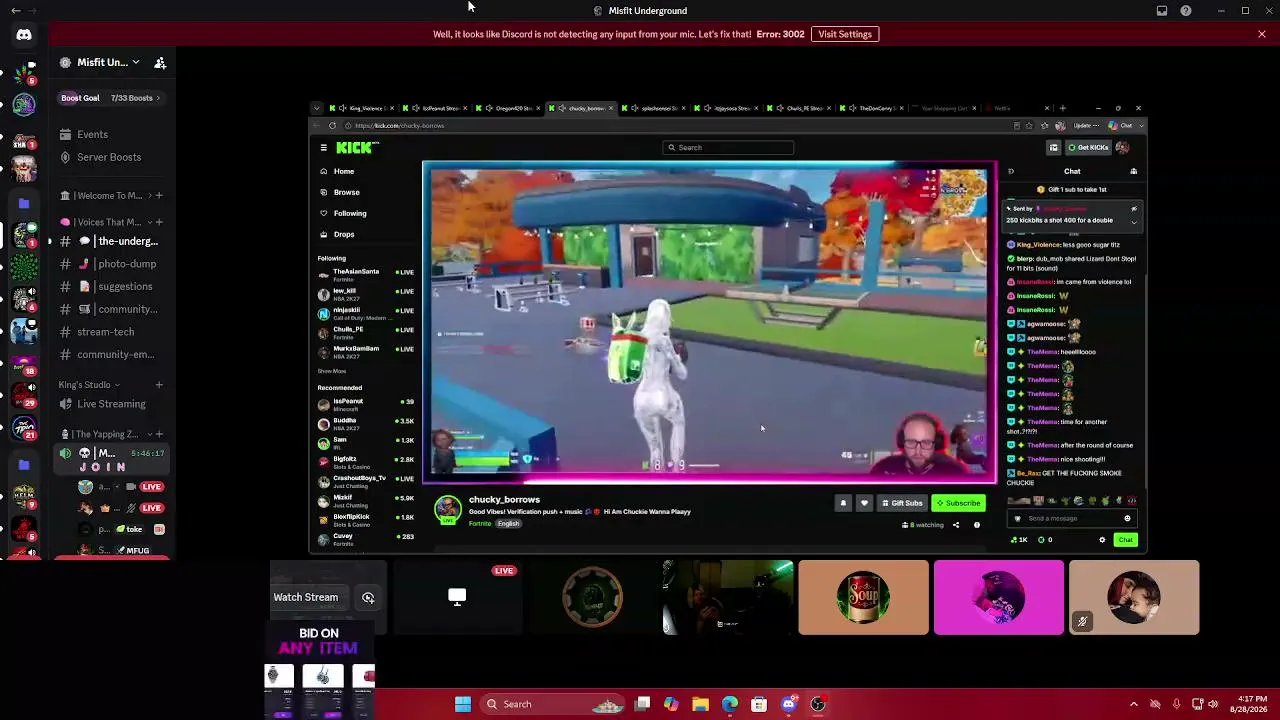Open Discord from the taskbar
This screenshot has height=720, width=1280.
[789, 704]
